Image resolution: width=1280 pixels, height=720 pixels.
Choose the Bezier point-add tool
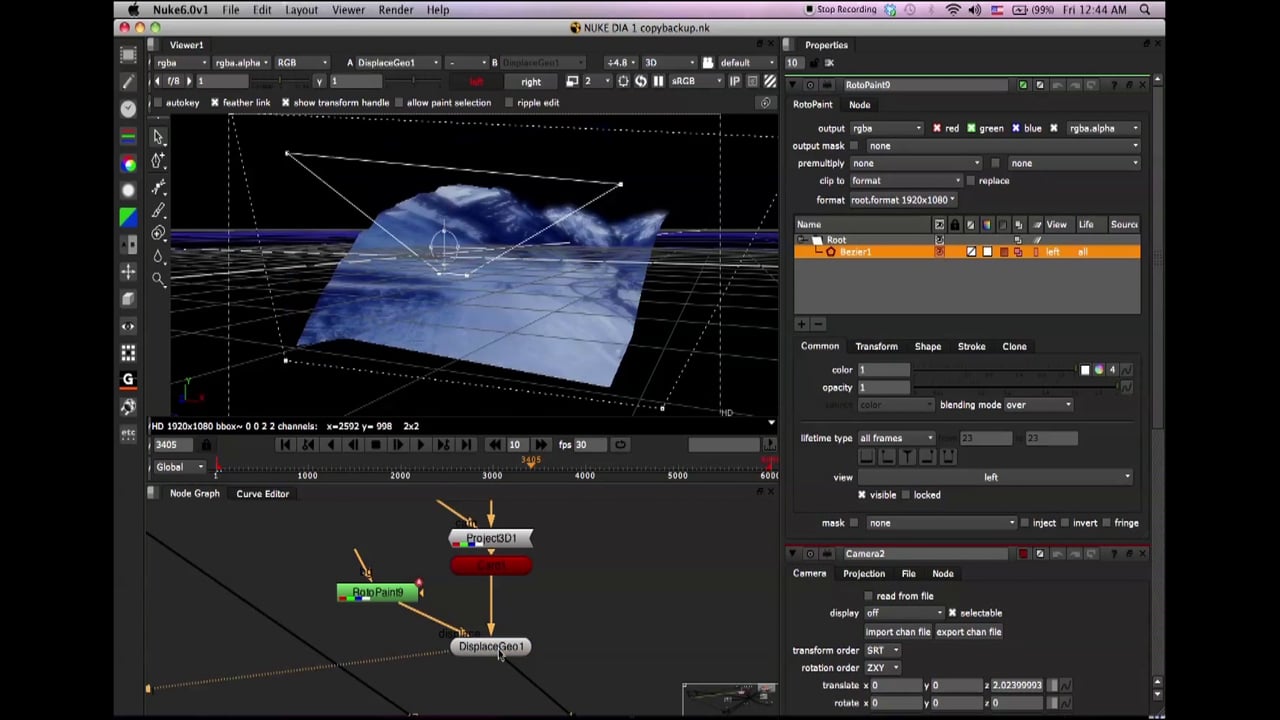tap(158, 161)
